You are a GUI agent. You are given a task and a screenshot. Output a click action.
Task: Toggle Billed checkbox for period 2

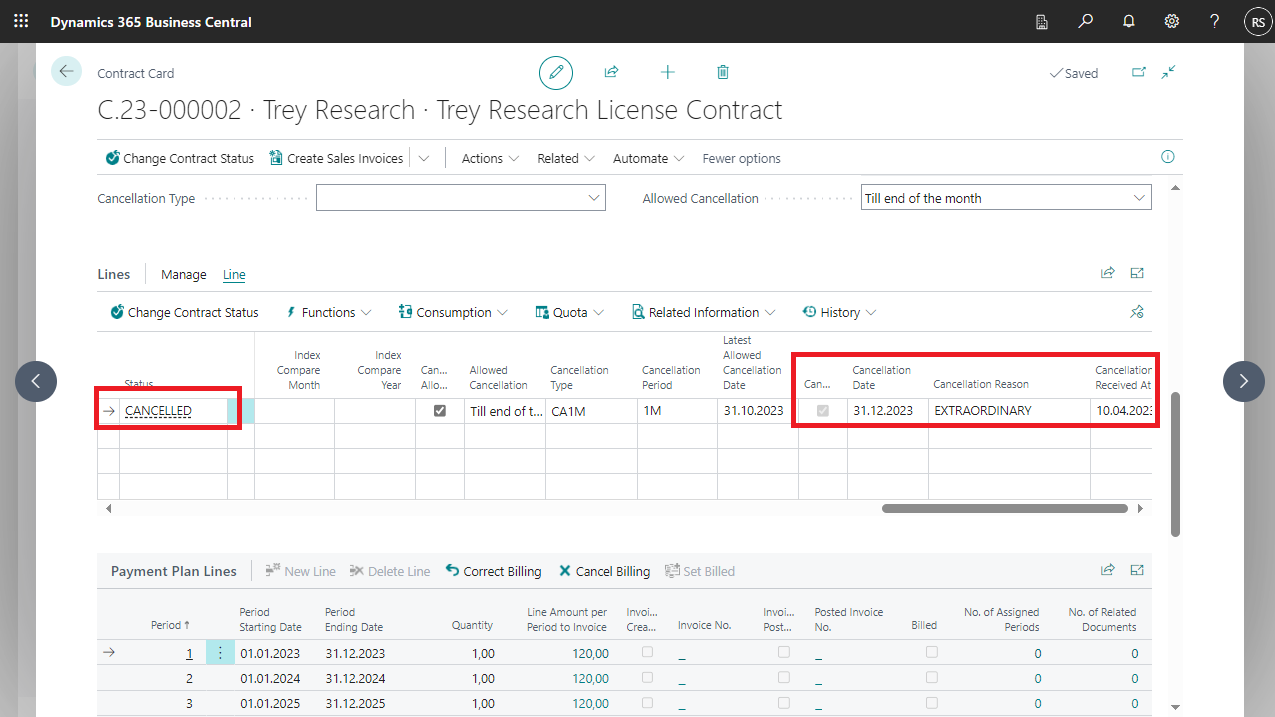coord(931,677)
